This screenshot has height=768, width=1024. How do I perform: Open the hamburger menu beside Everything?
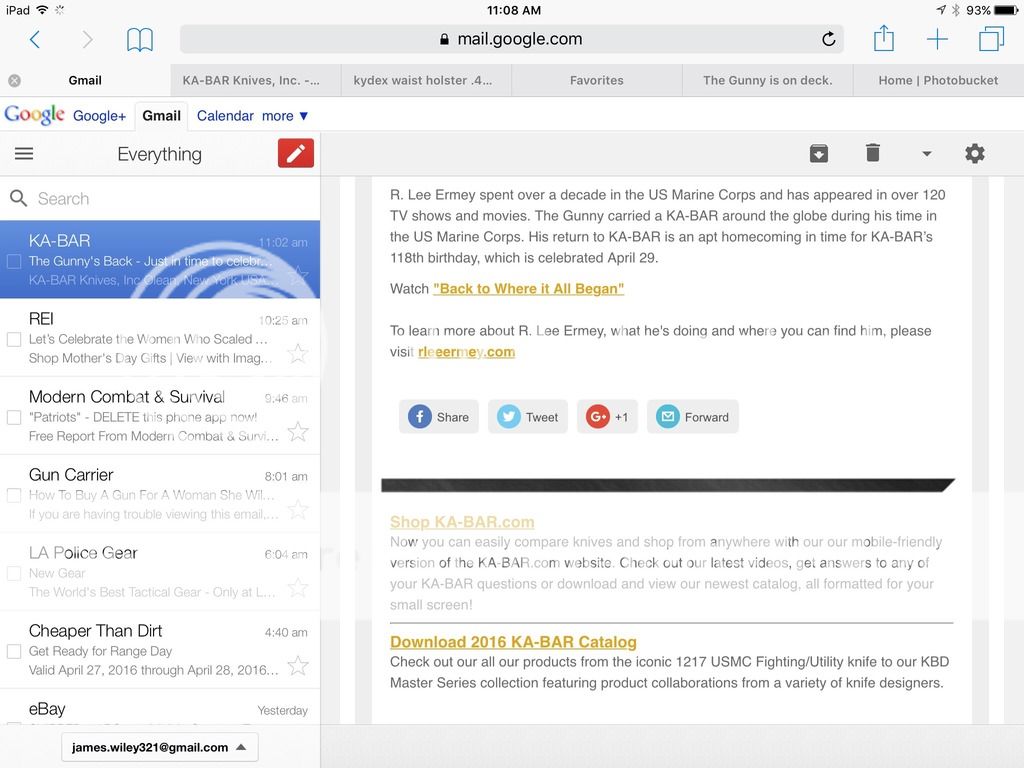(x=24, y=153)
